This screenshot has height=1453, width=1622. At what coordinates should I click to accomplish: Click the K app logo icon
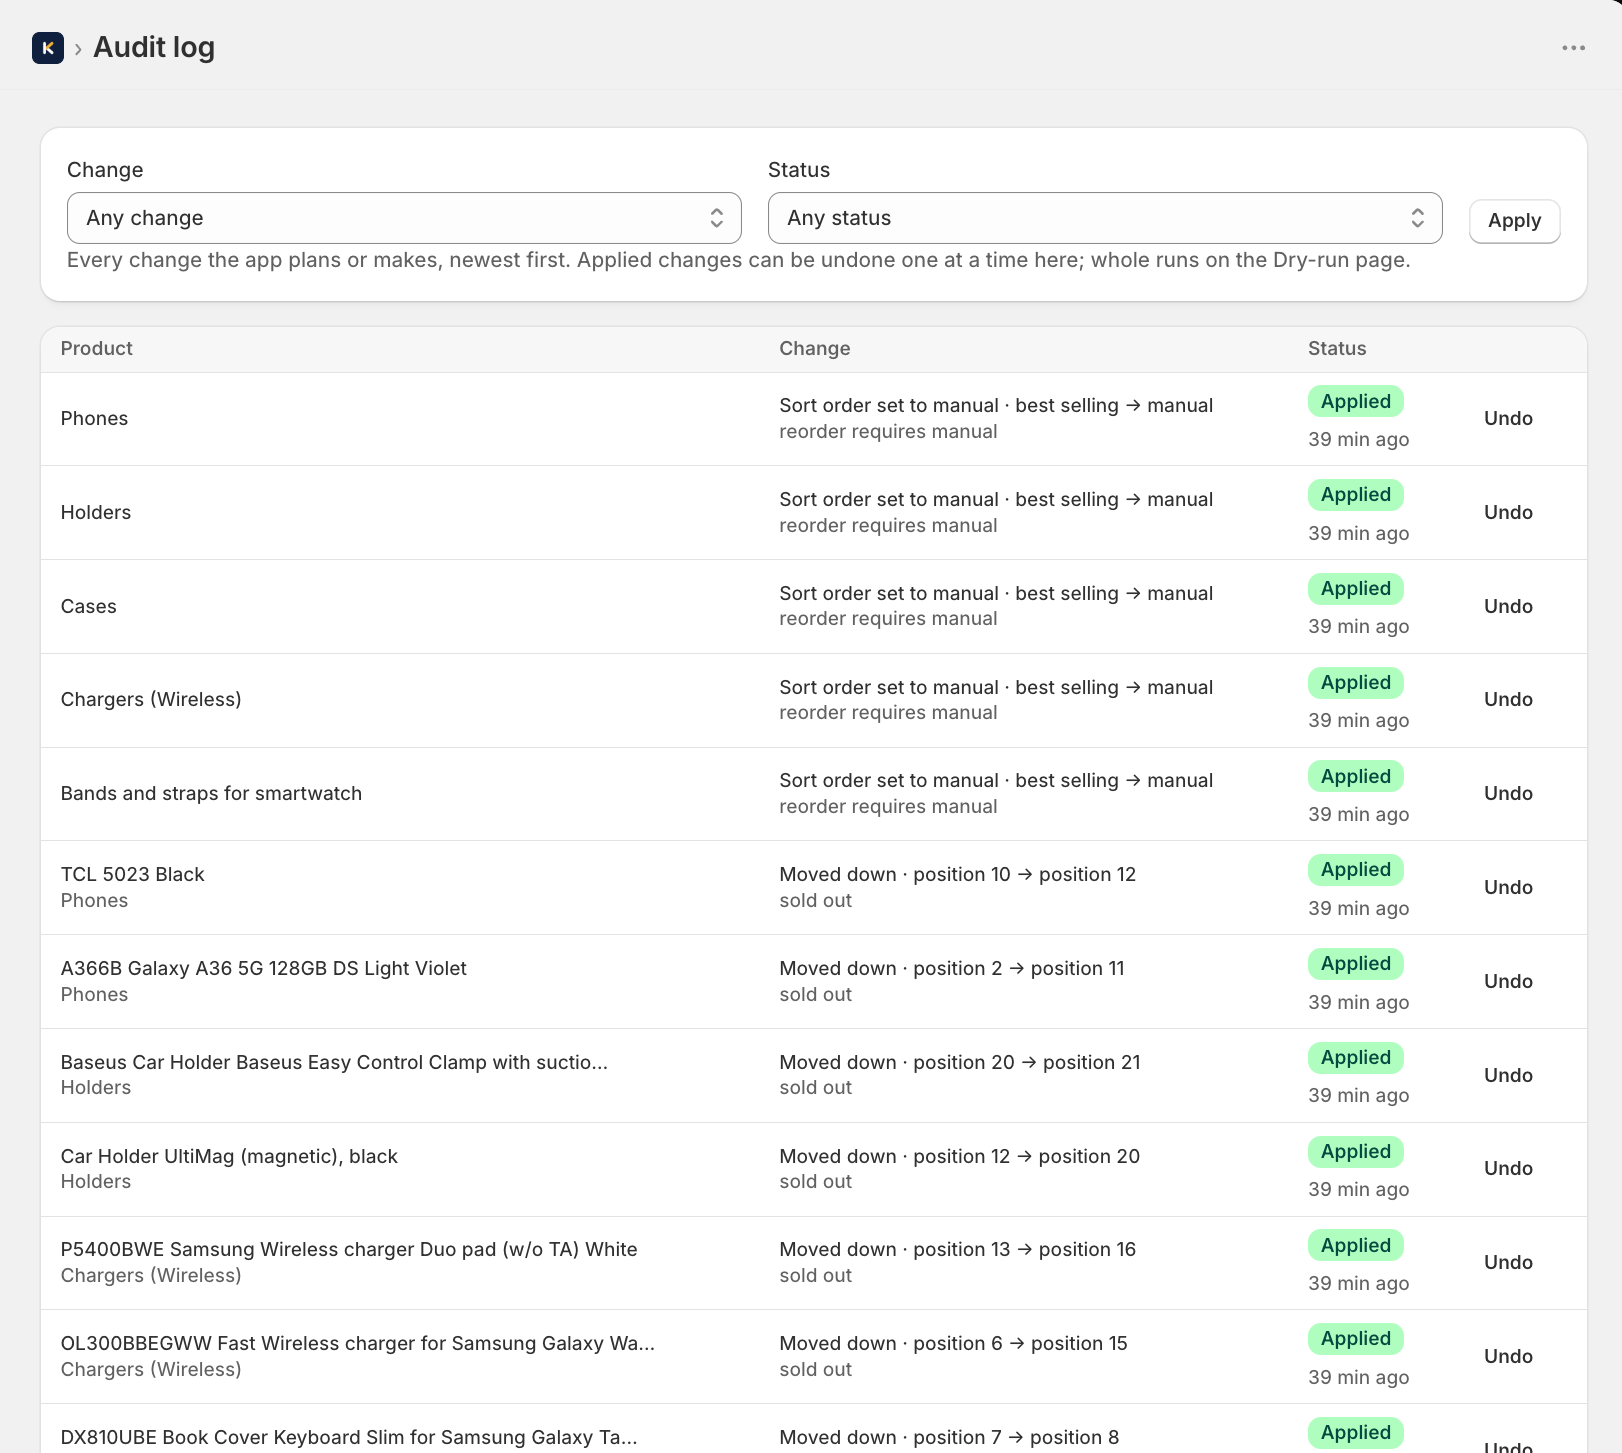48,48
